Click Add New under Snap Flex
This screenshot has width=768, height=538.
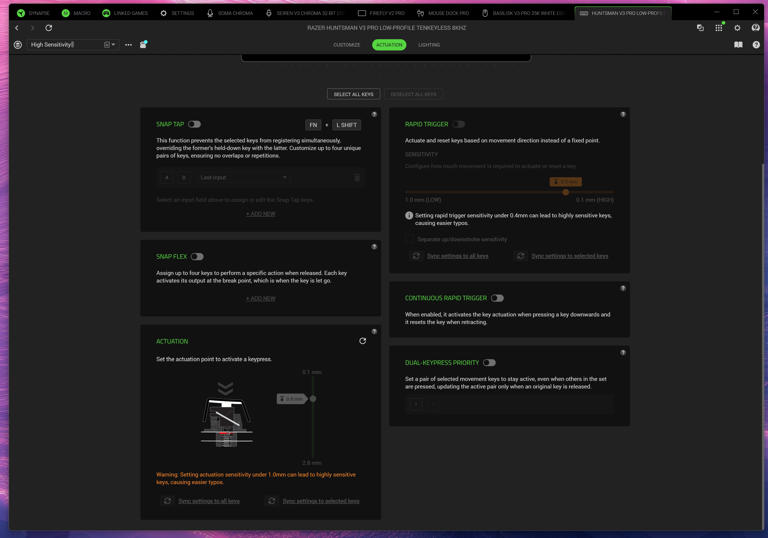click(x=261, y=298)
